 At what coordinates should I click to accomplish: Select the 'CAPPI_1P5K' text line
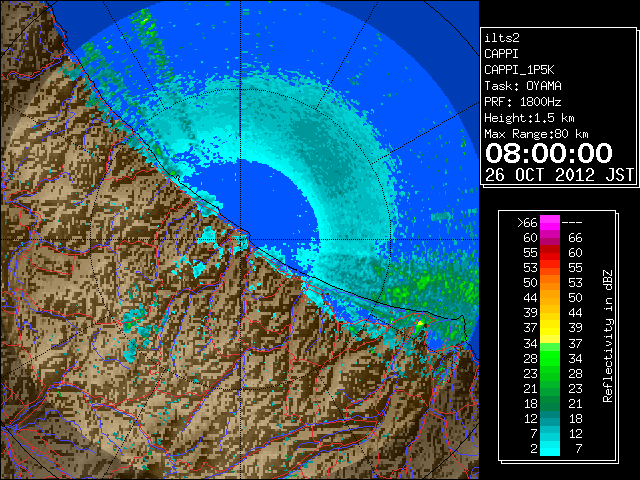(x=519, y=70)
